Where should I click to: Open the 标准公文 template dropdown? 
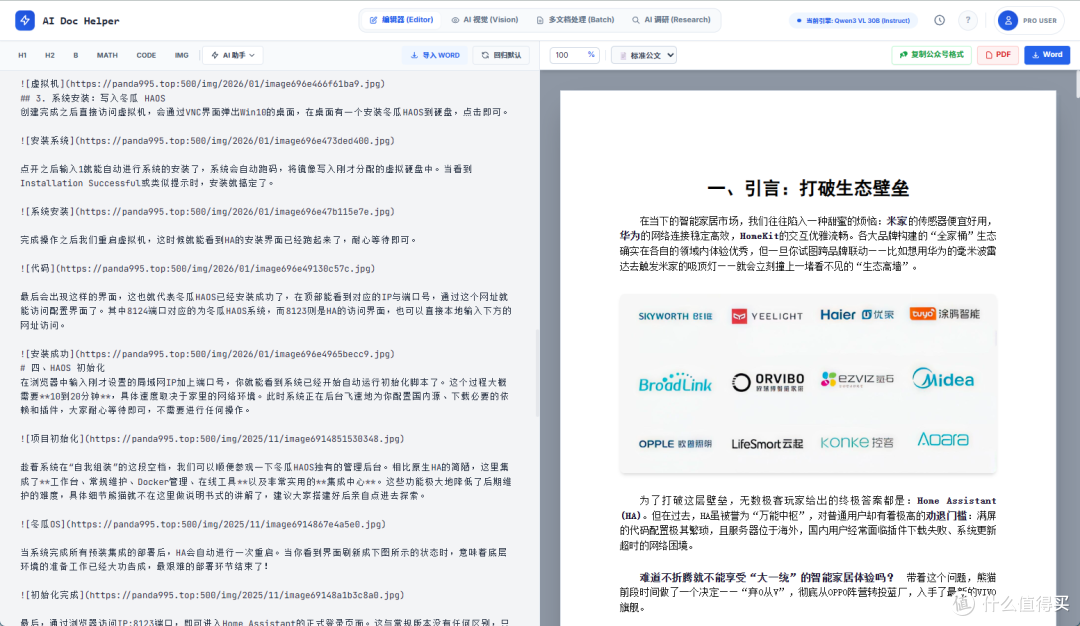click(x=644, y=55)
